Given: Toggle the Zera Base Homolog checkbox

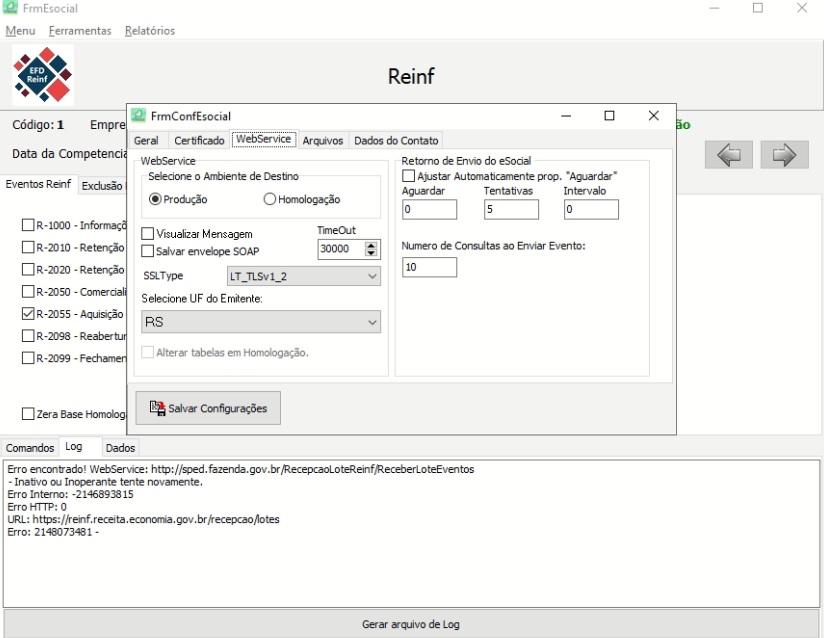Looking at the screenshot, I should coord(28,414).
